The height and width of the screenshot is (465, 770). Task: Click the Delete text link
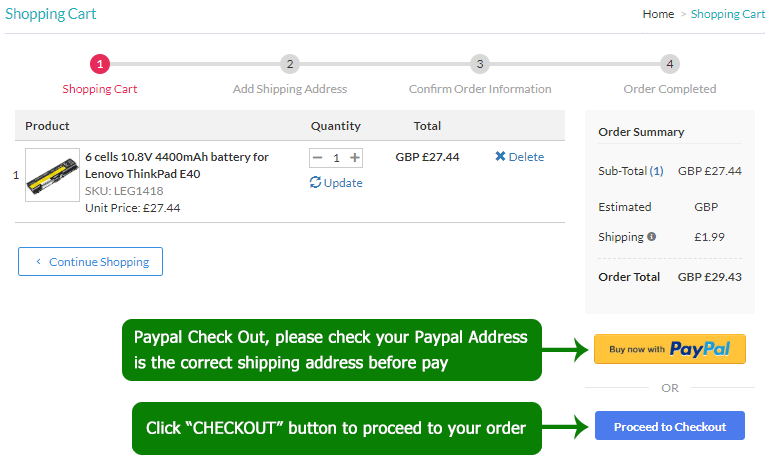click(x=526, y=157)
